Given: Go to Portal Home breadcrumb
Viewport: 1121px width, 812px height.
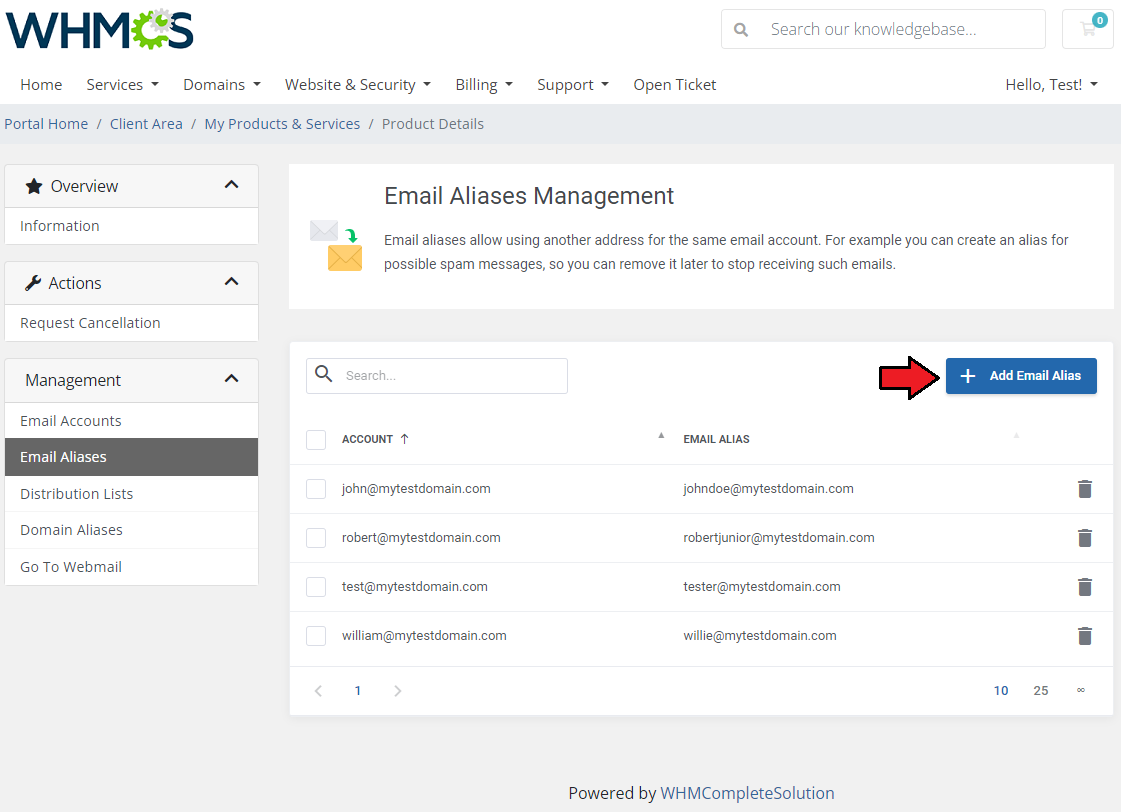Looking at the screenshot, I should click(46, 124).
